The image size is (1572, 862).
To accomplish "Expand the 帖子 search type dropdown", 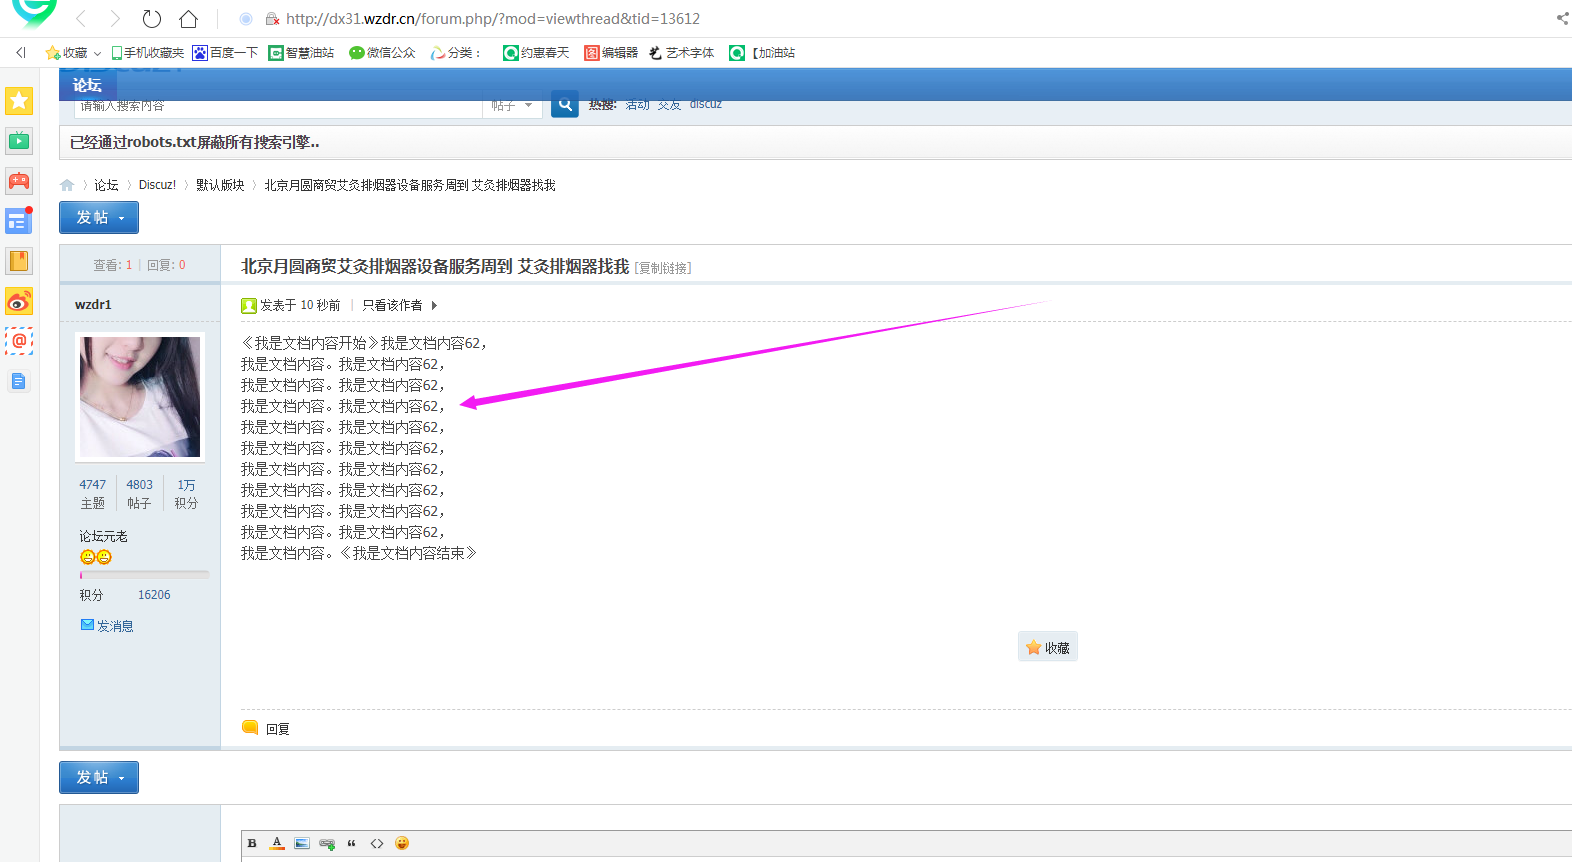I will 512,105.
